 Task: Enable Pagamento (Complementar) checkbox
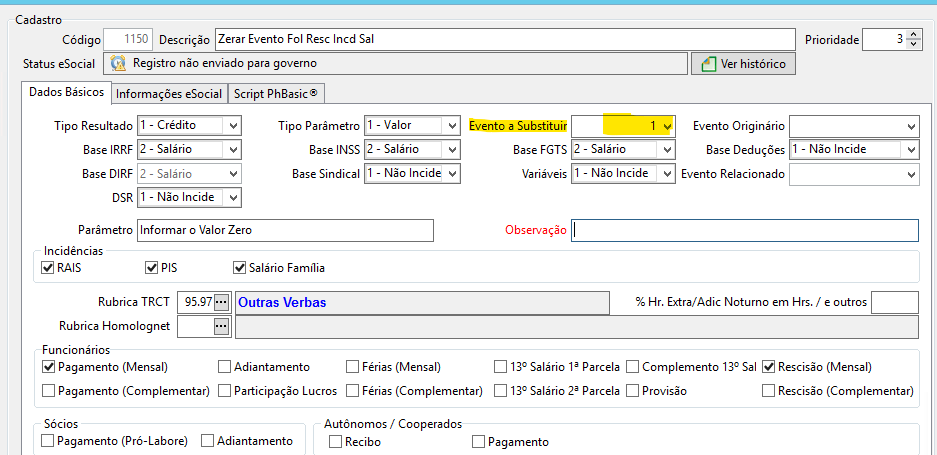48,391
